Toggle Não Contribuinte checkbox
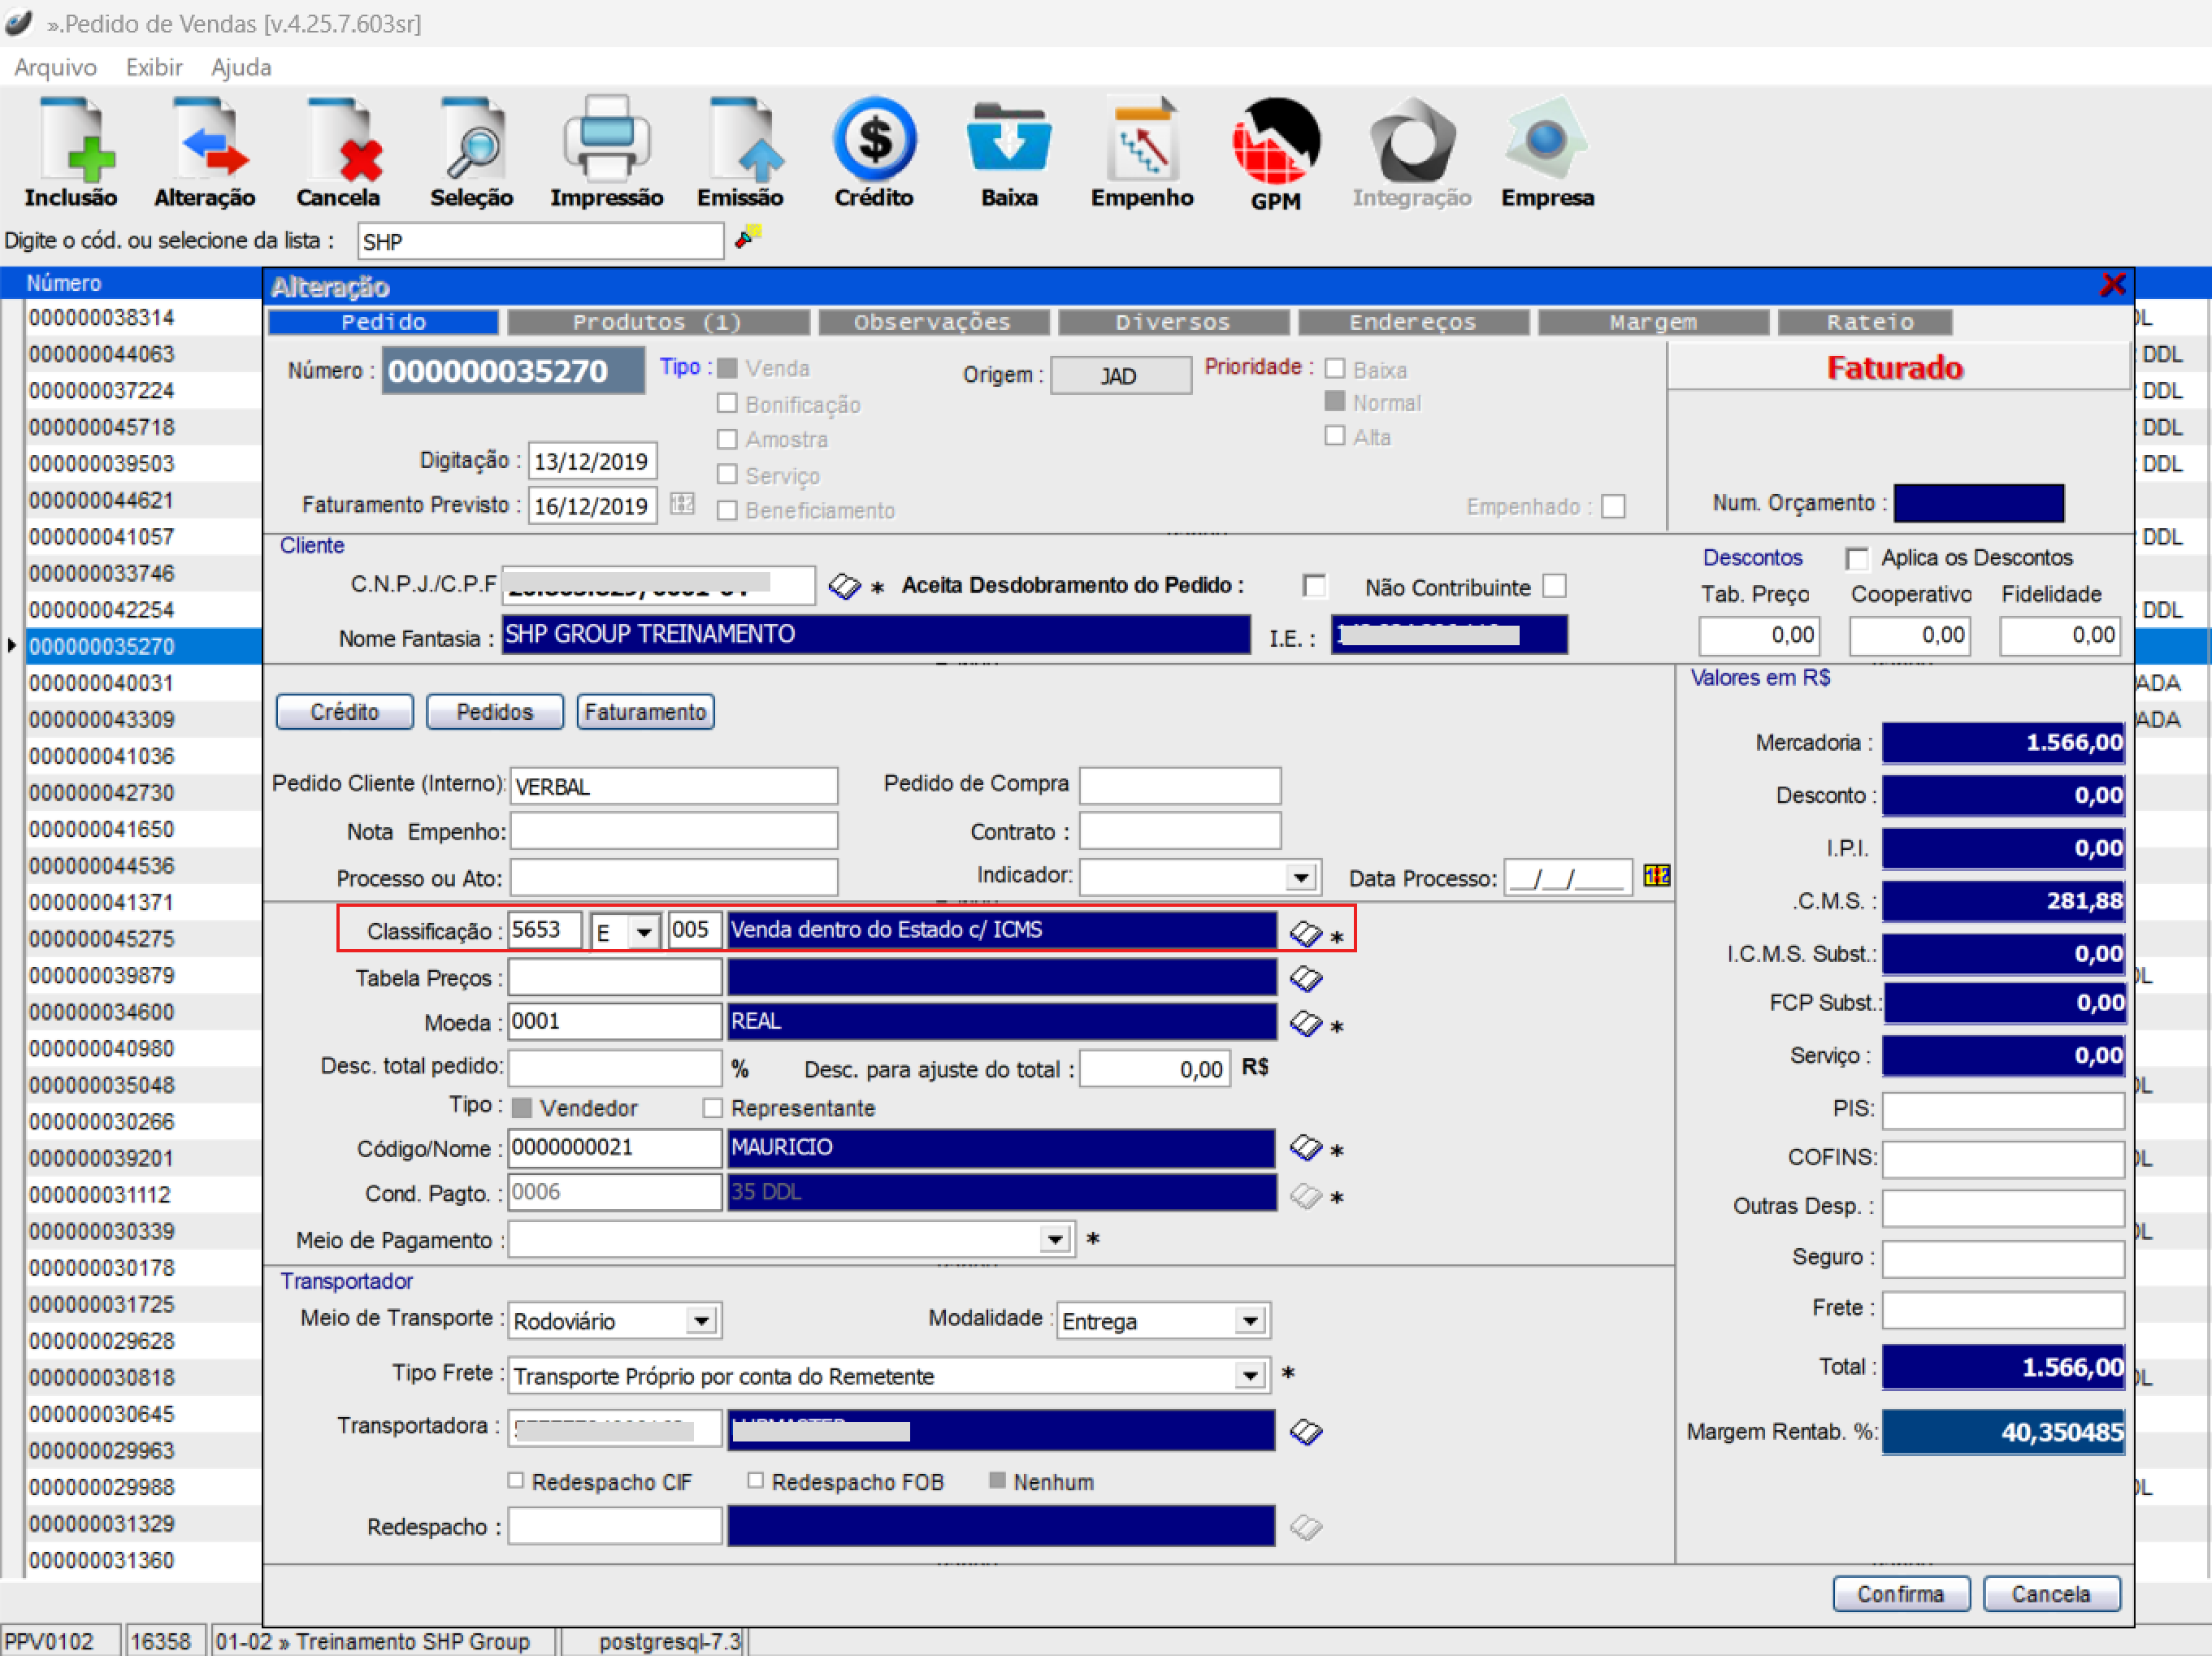The height and width of the screenshot is (1656, 2212). pyautogui.click(x=1554, y=586)
